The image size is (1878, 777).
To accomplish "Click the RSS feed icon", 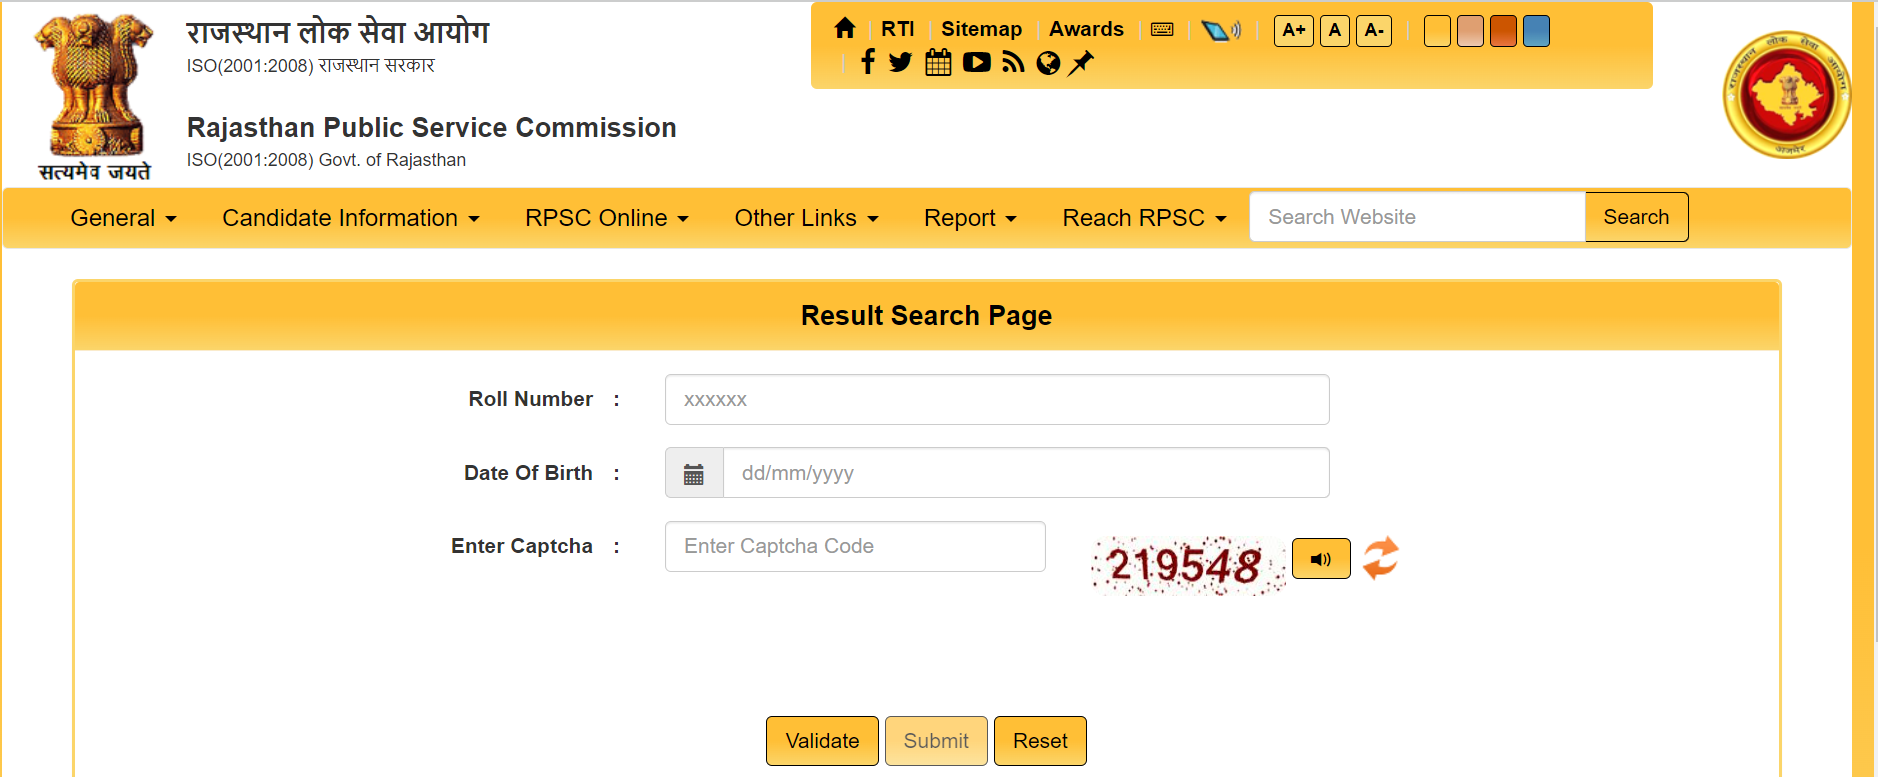I will pos(1013,62).
